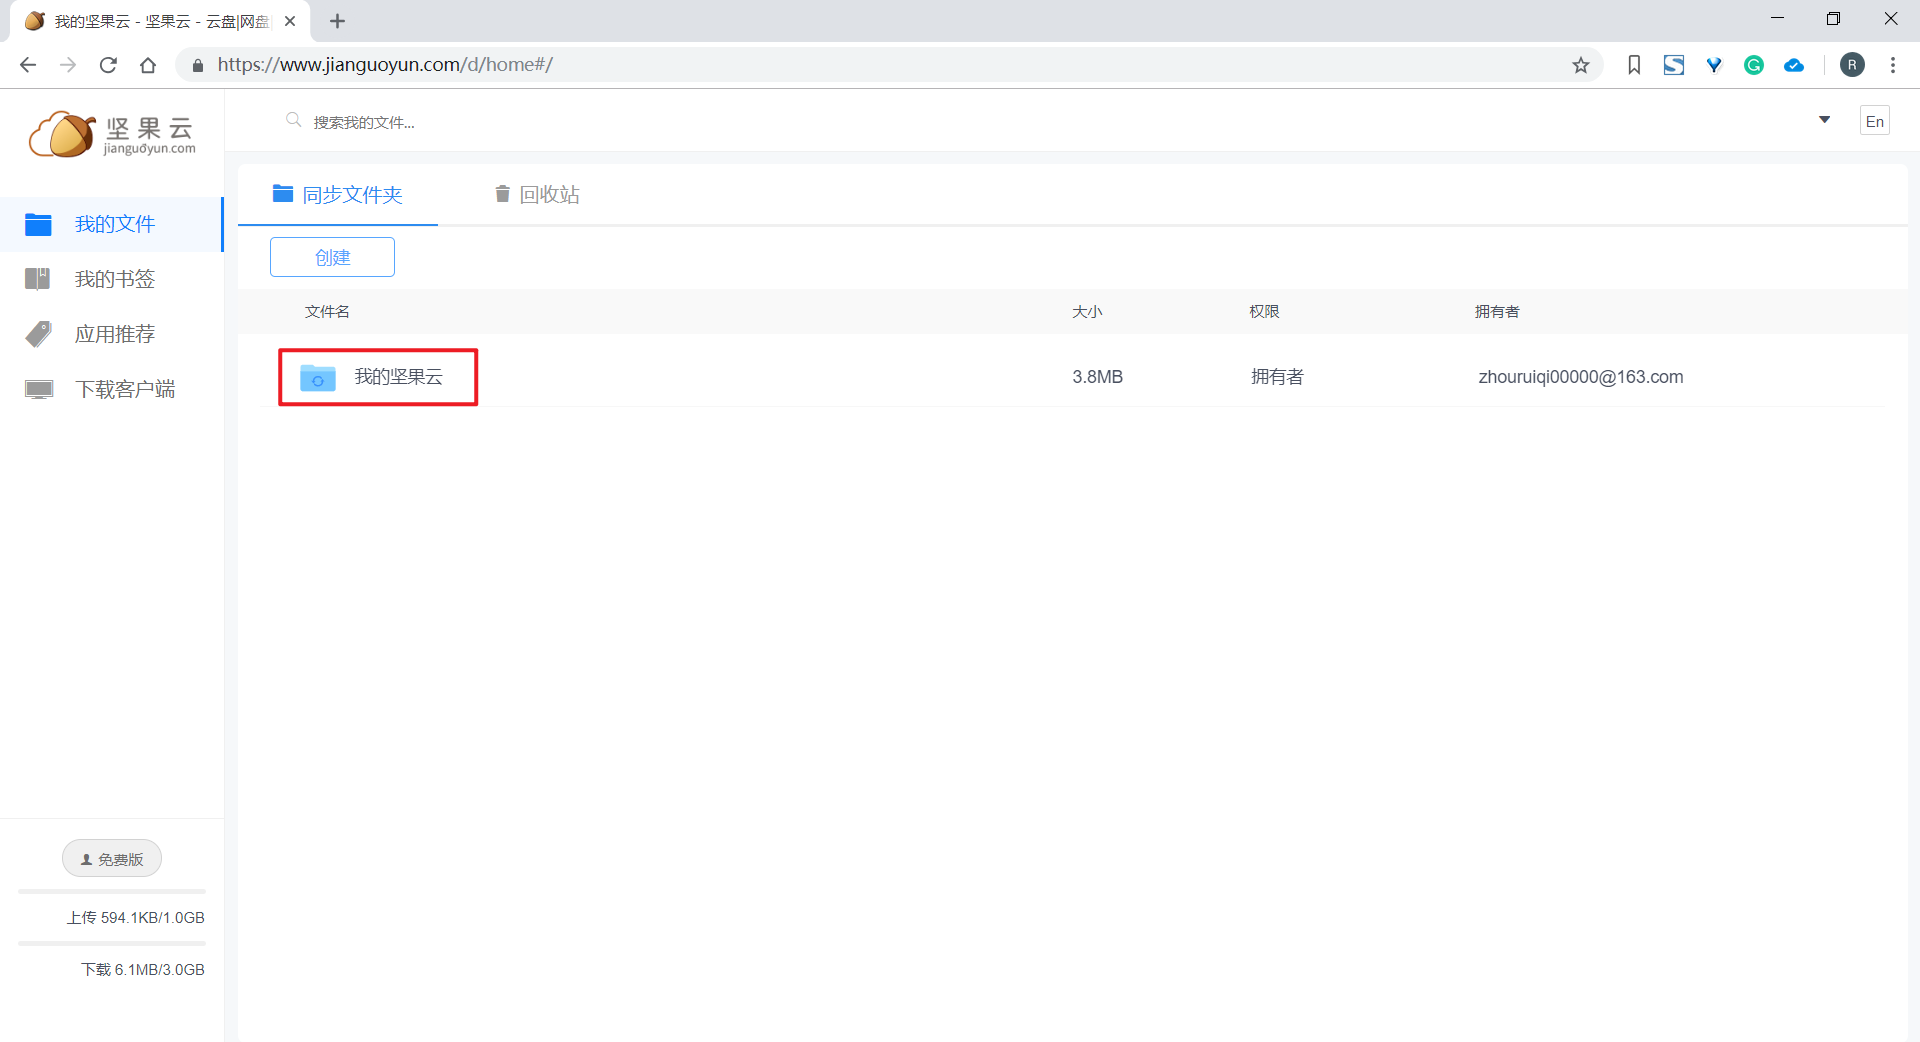Open the 我的文件 sidebar section
The height and width of the screenshot is (1042, 1920).
[113, 224]
